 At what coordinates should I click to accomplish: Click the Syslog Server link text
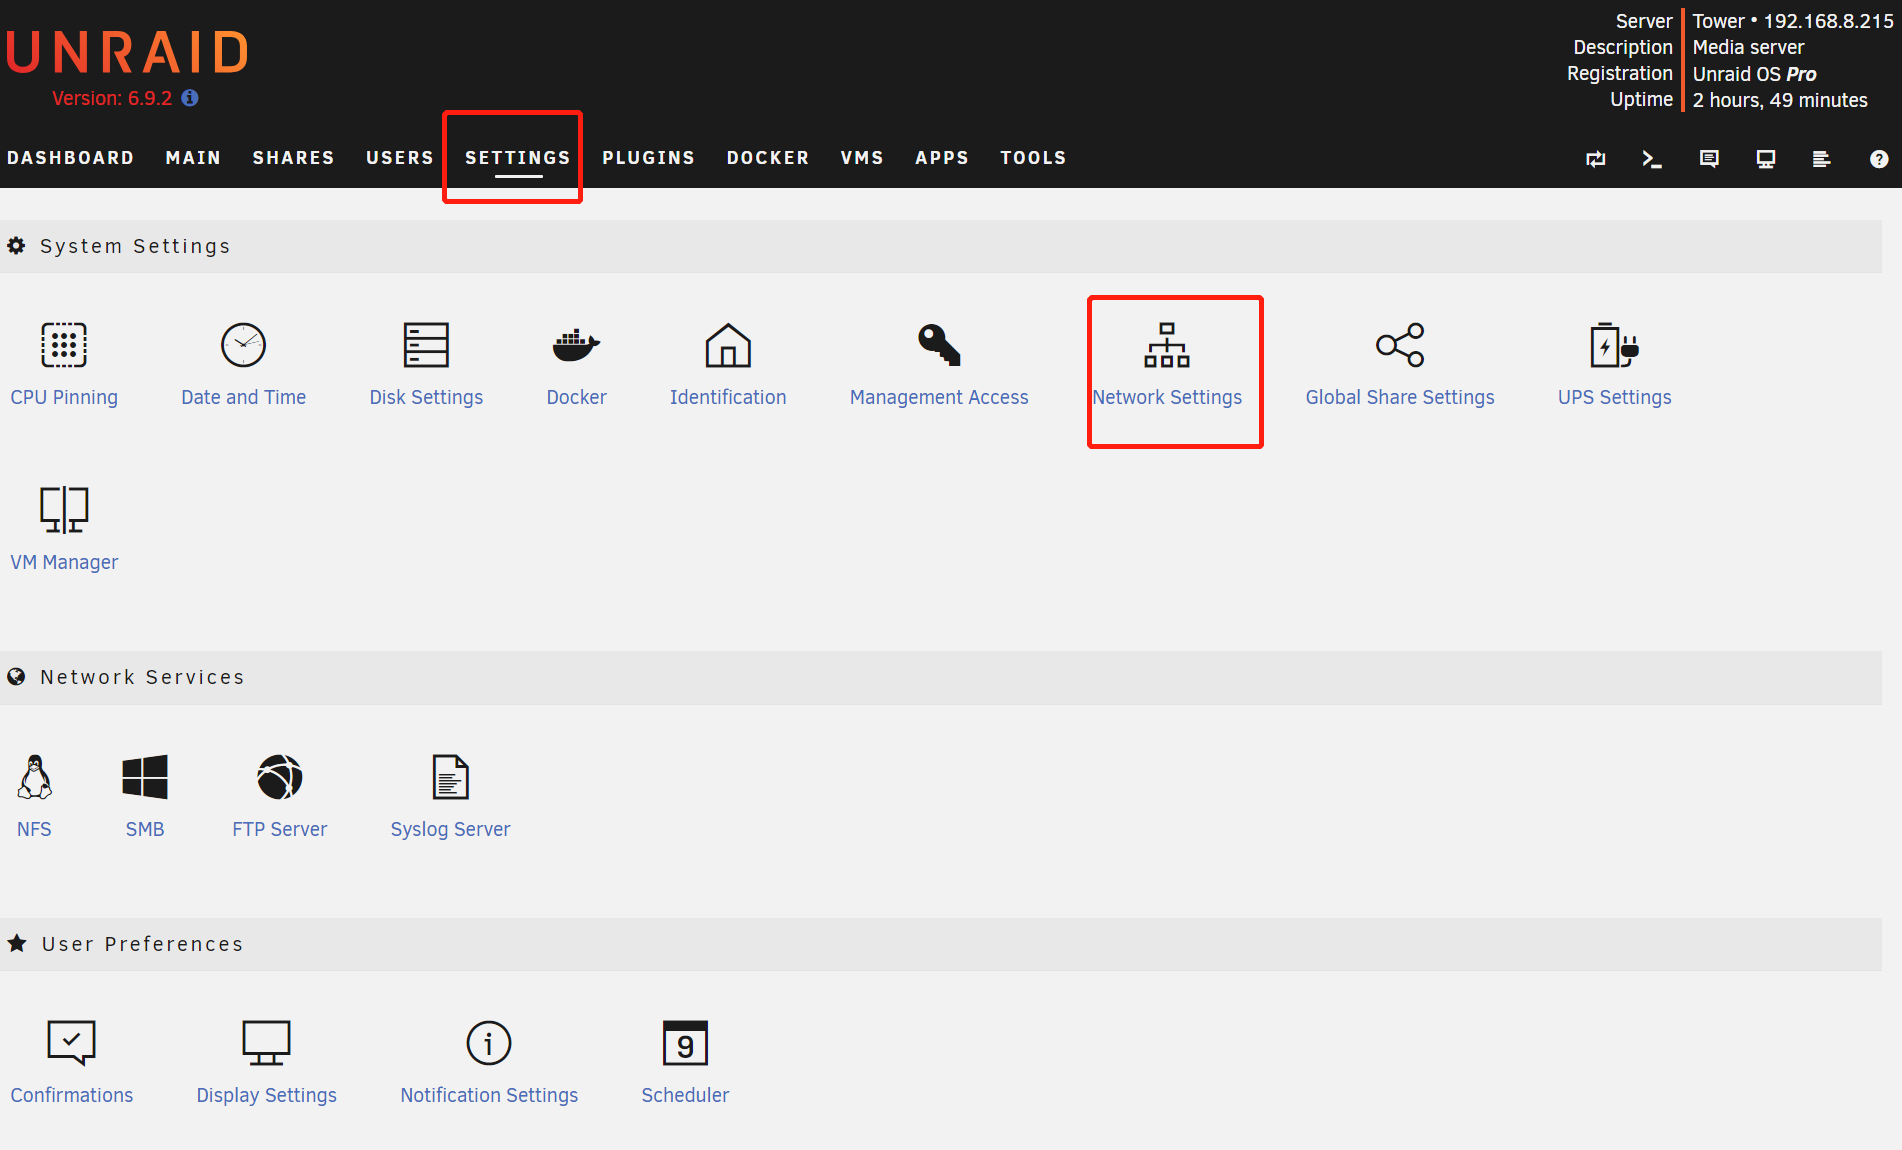(x=450, y=829)
